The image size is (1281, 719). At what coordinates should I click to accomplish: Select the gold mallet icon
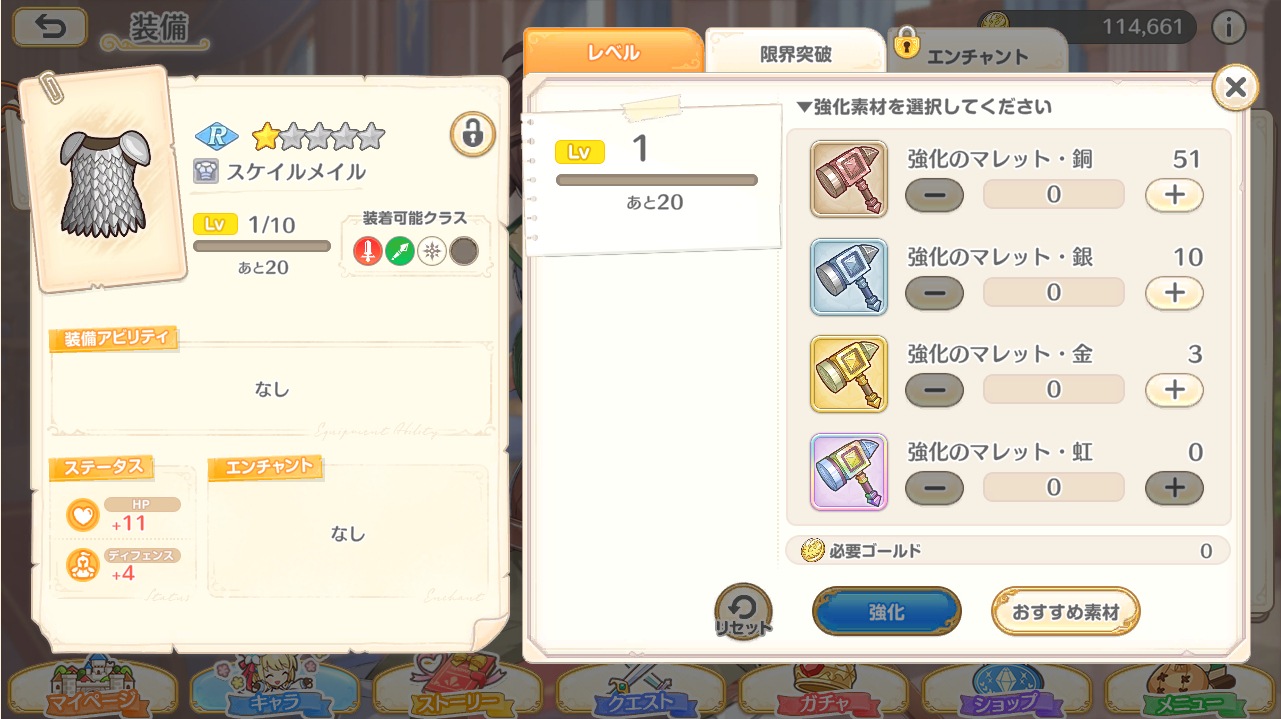(x=849, y=374)
